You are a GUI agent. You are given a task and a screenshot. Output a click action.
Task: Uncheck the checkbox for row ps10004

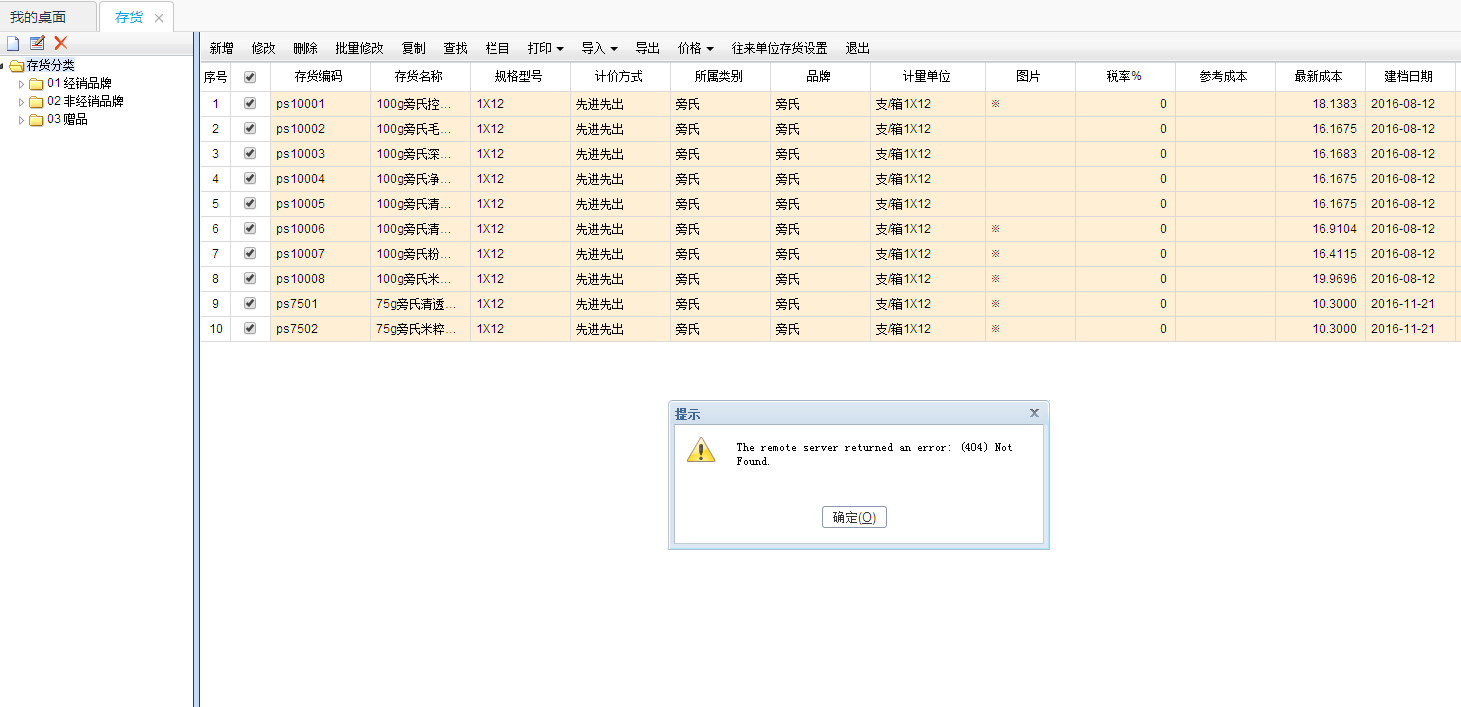click(x=250, y=178)
